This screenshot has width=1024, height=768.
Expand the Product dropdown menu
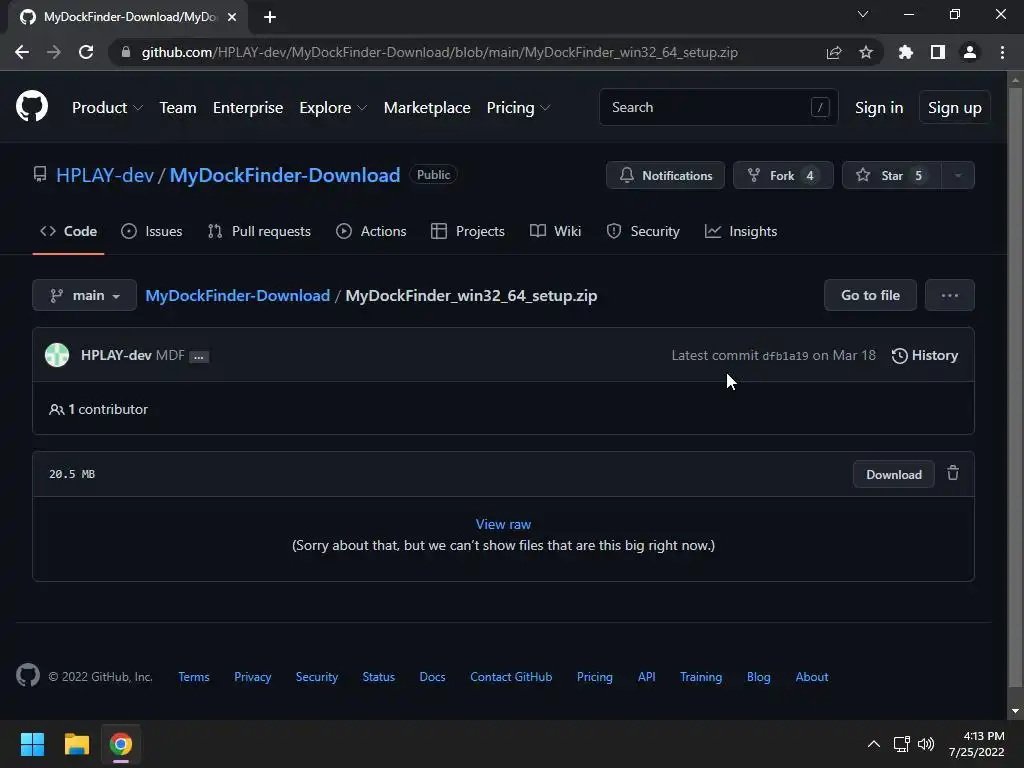tap(107, 108)
